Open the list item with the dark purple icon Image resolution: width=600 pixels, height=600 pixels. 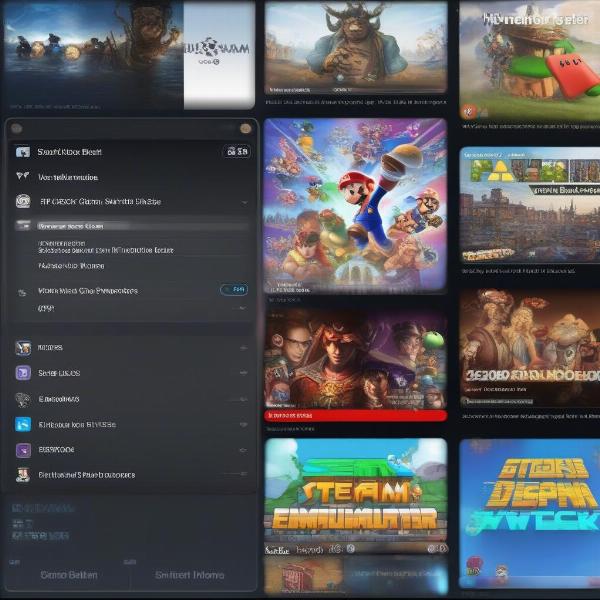tap(131, 450)
